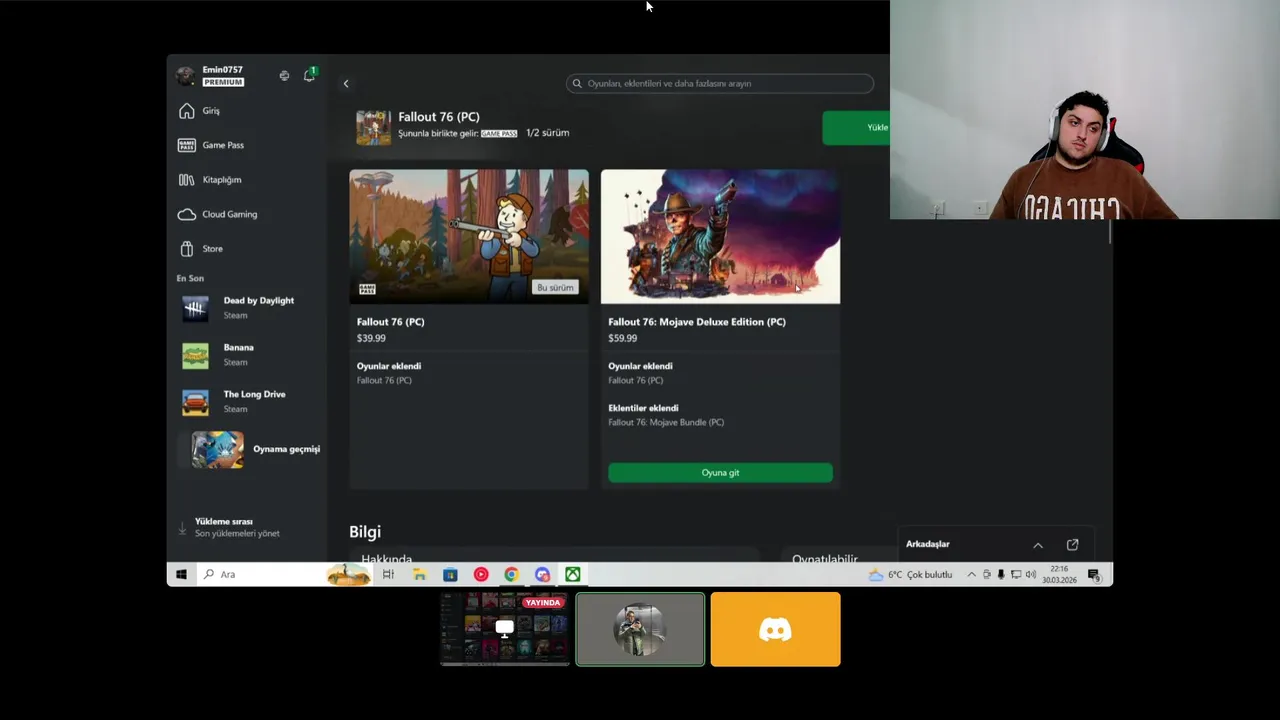Open File Explorer from taskbar
This screenshot has width=1280, height=720.
(x=419, y=574)
